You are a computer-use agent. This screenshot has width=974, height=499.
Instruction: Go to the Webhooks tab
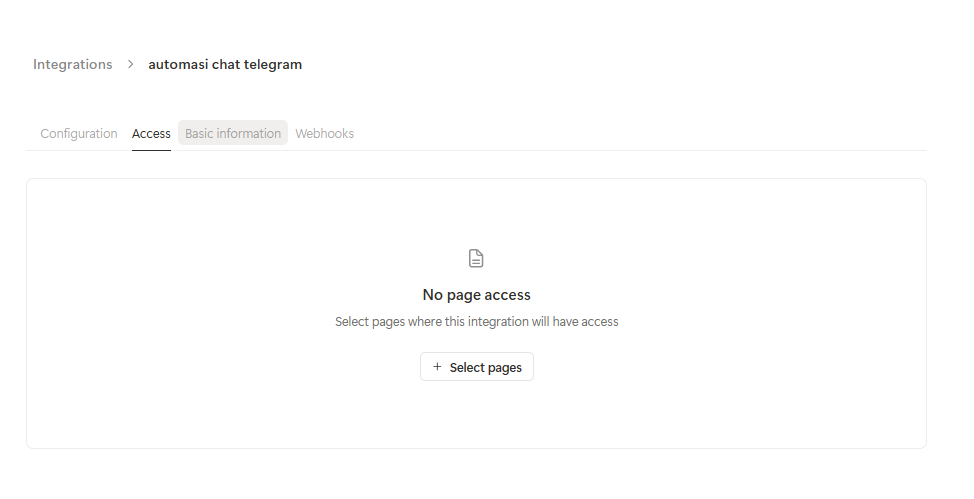[324, 134]
